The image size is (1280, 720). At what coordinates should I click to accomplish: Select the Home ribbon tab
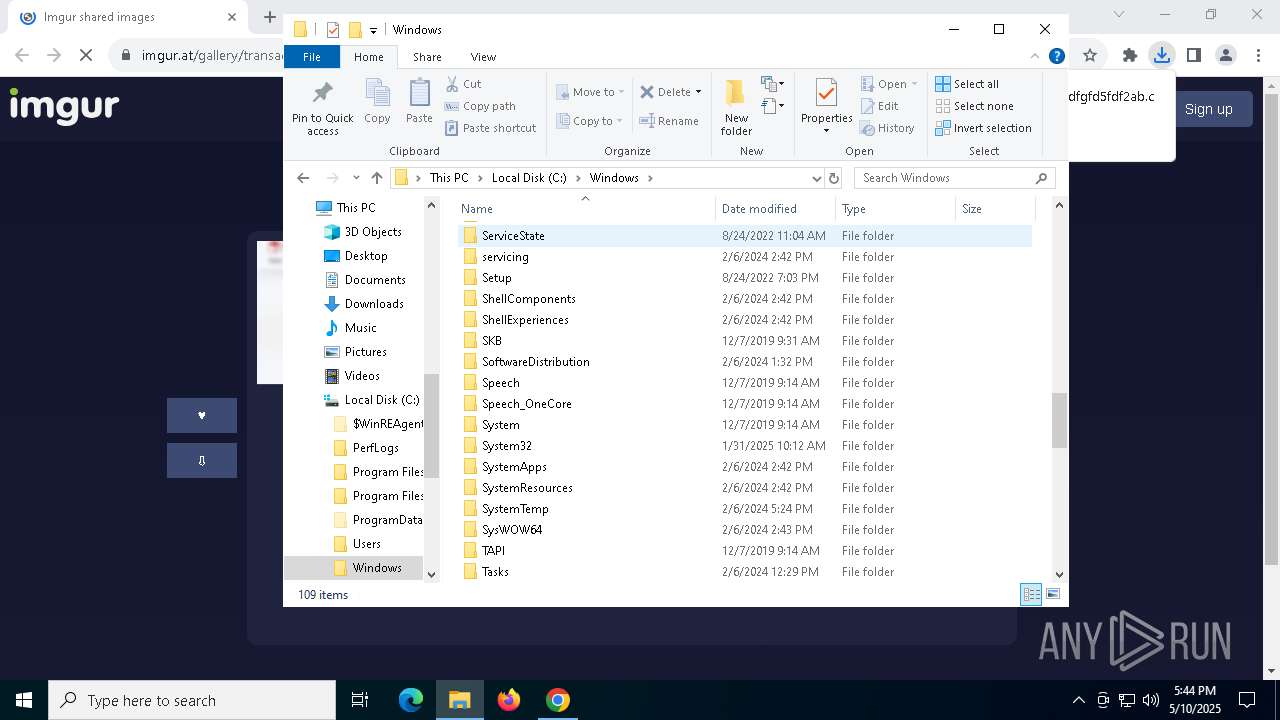tap(368, 57)
